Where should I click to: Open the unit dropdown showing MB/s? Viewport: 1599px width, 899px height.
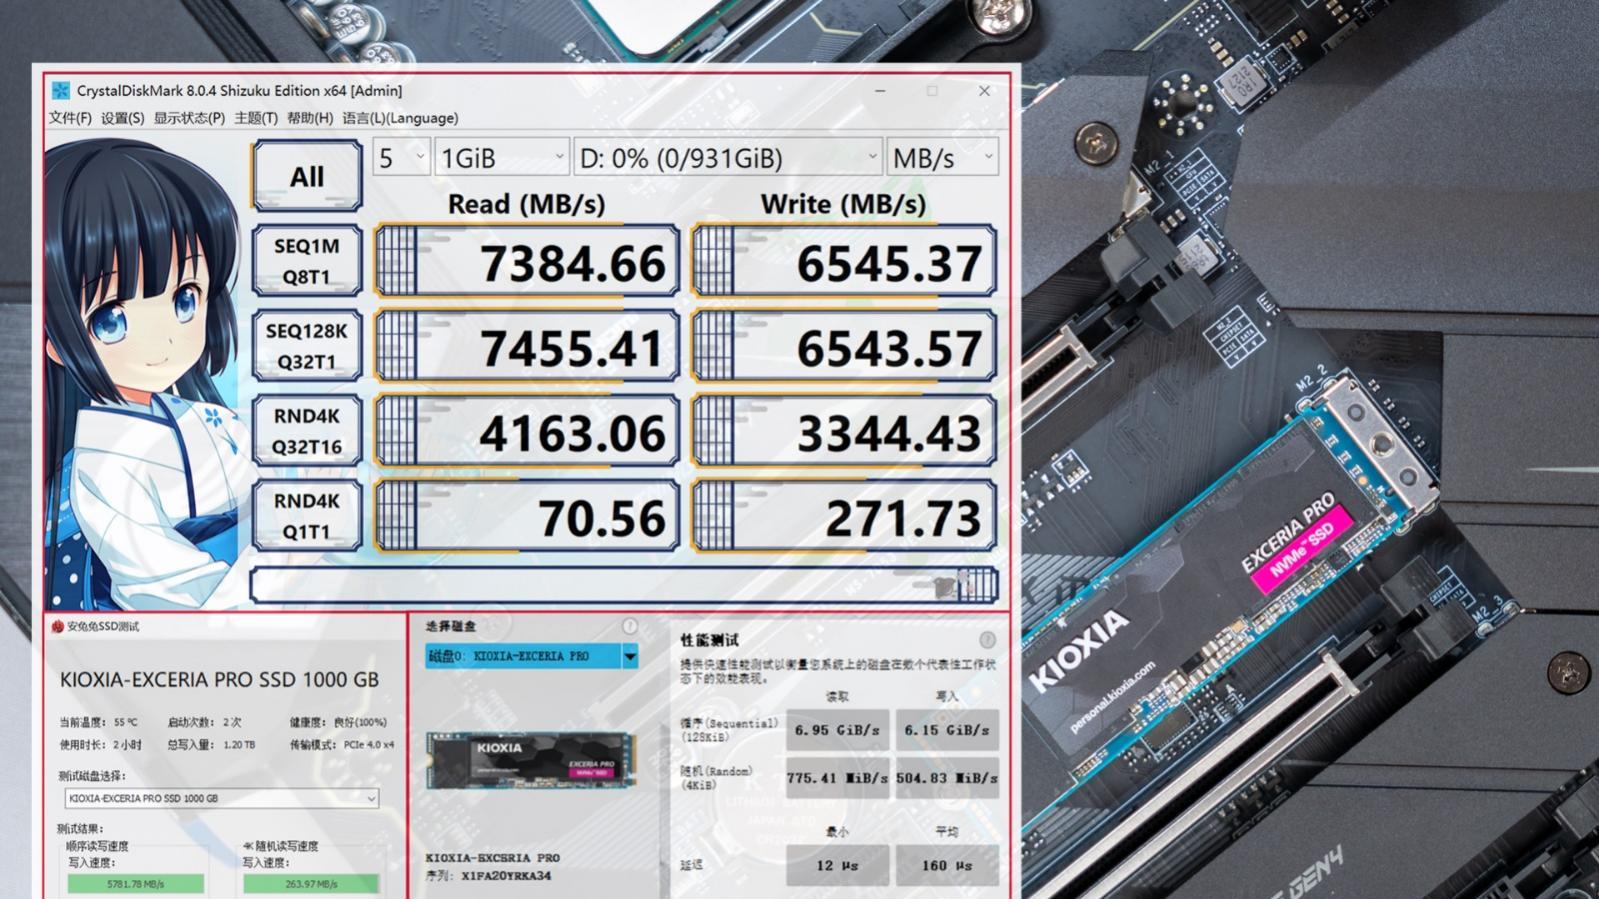pyautogui.click(x=942, y=158)
